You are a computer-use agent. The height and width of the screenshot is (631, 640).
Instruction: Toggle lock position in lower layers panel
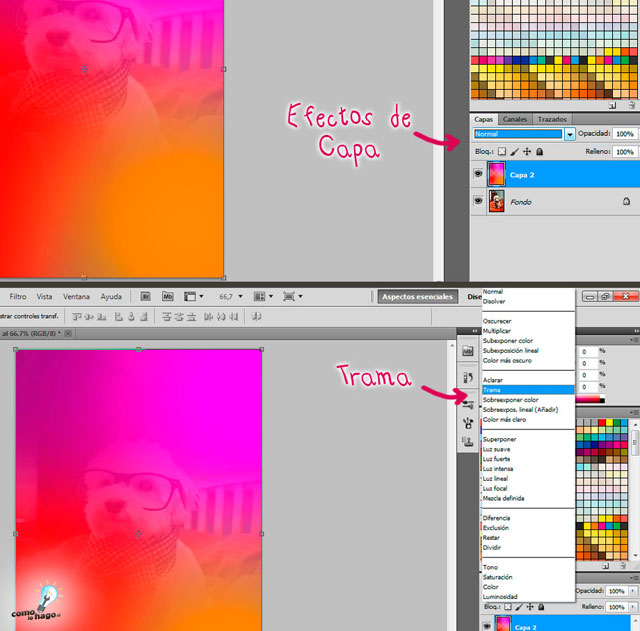pos(530,607)
